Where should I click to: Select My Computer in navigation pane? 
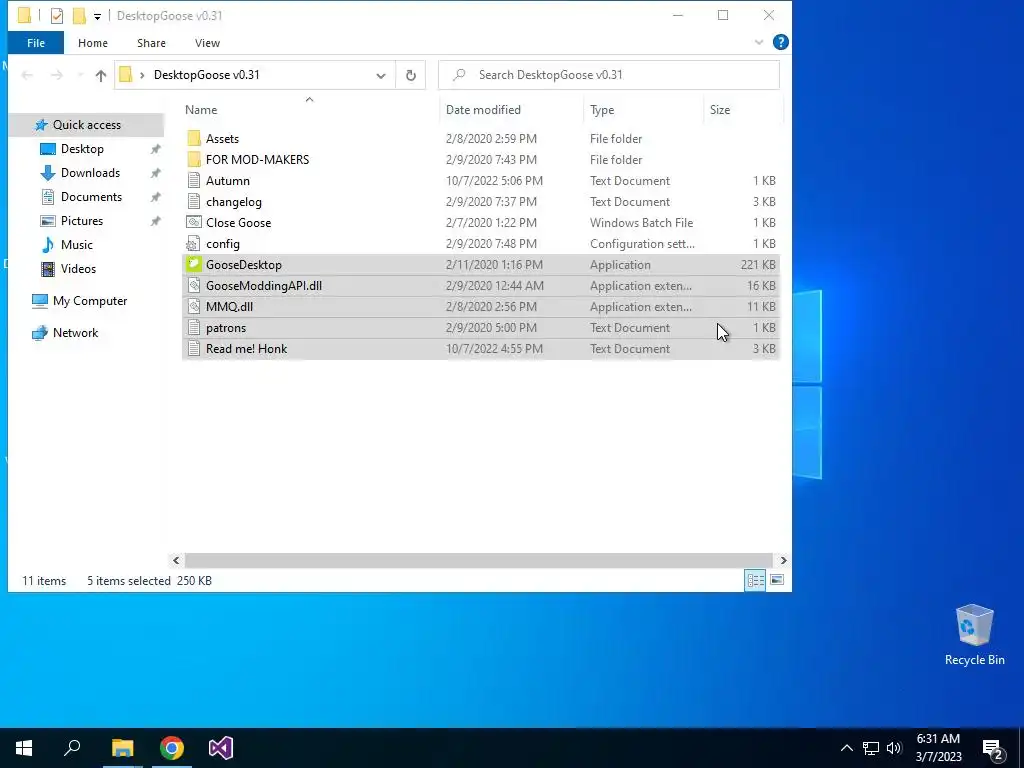click(89, 301)
